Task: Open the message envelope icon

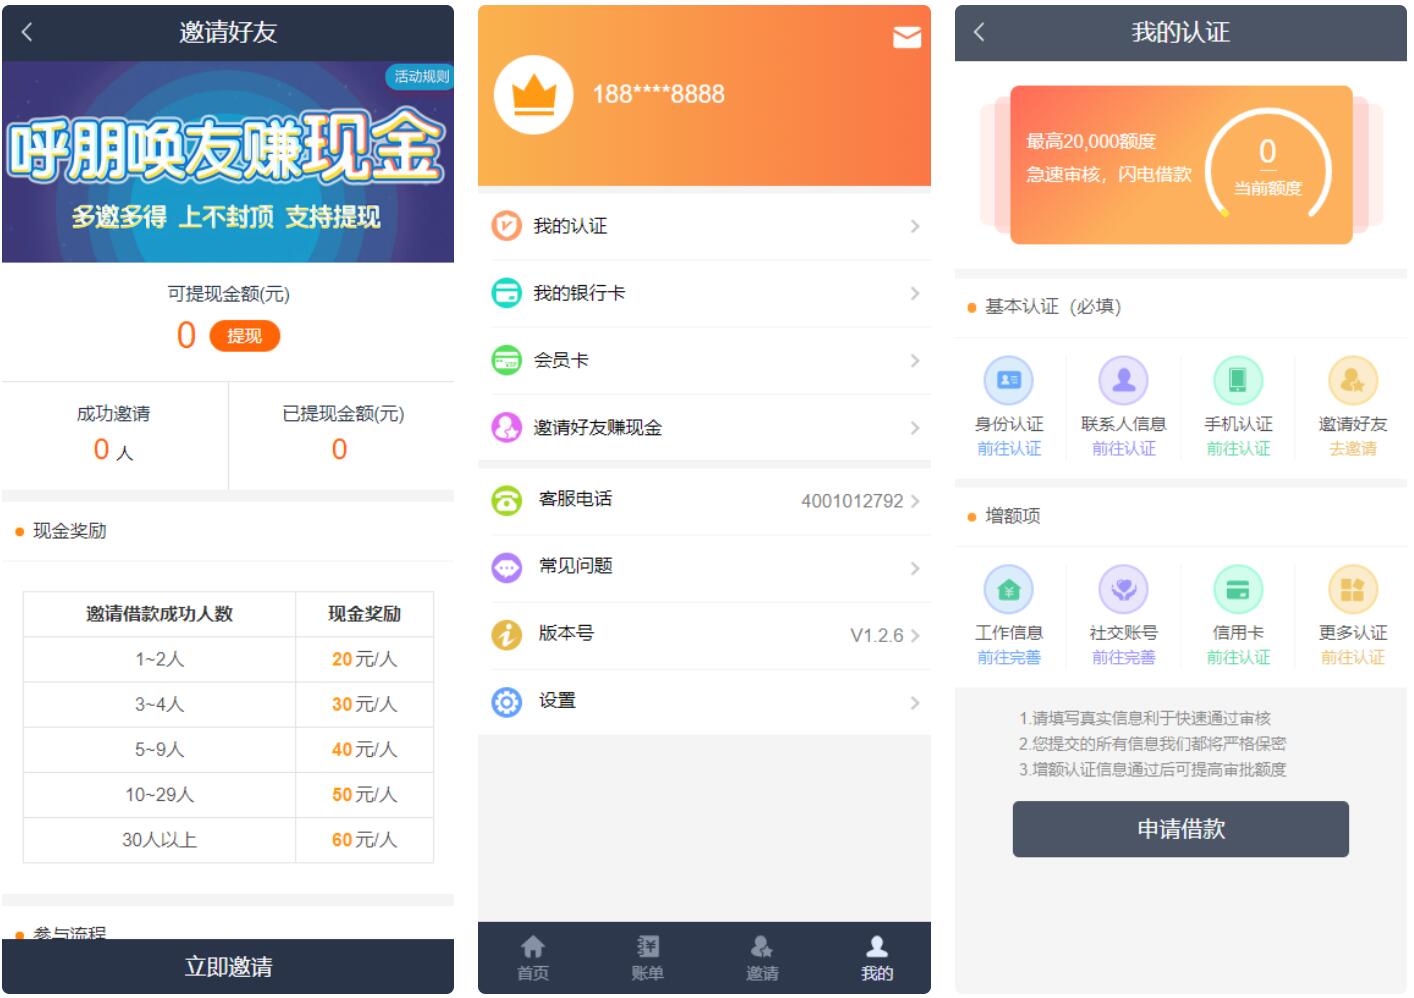Action: [906, 37]
